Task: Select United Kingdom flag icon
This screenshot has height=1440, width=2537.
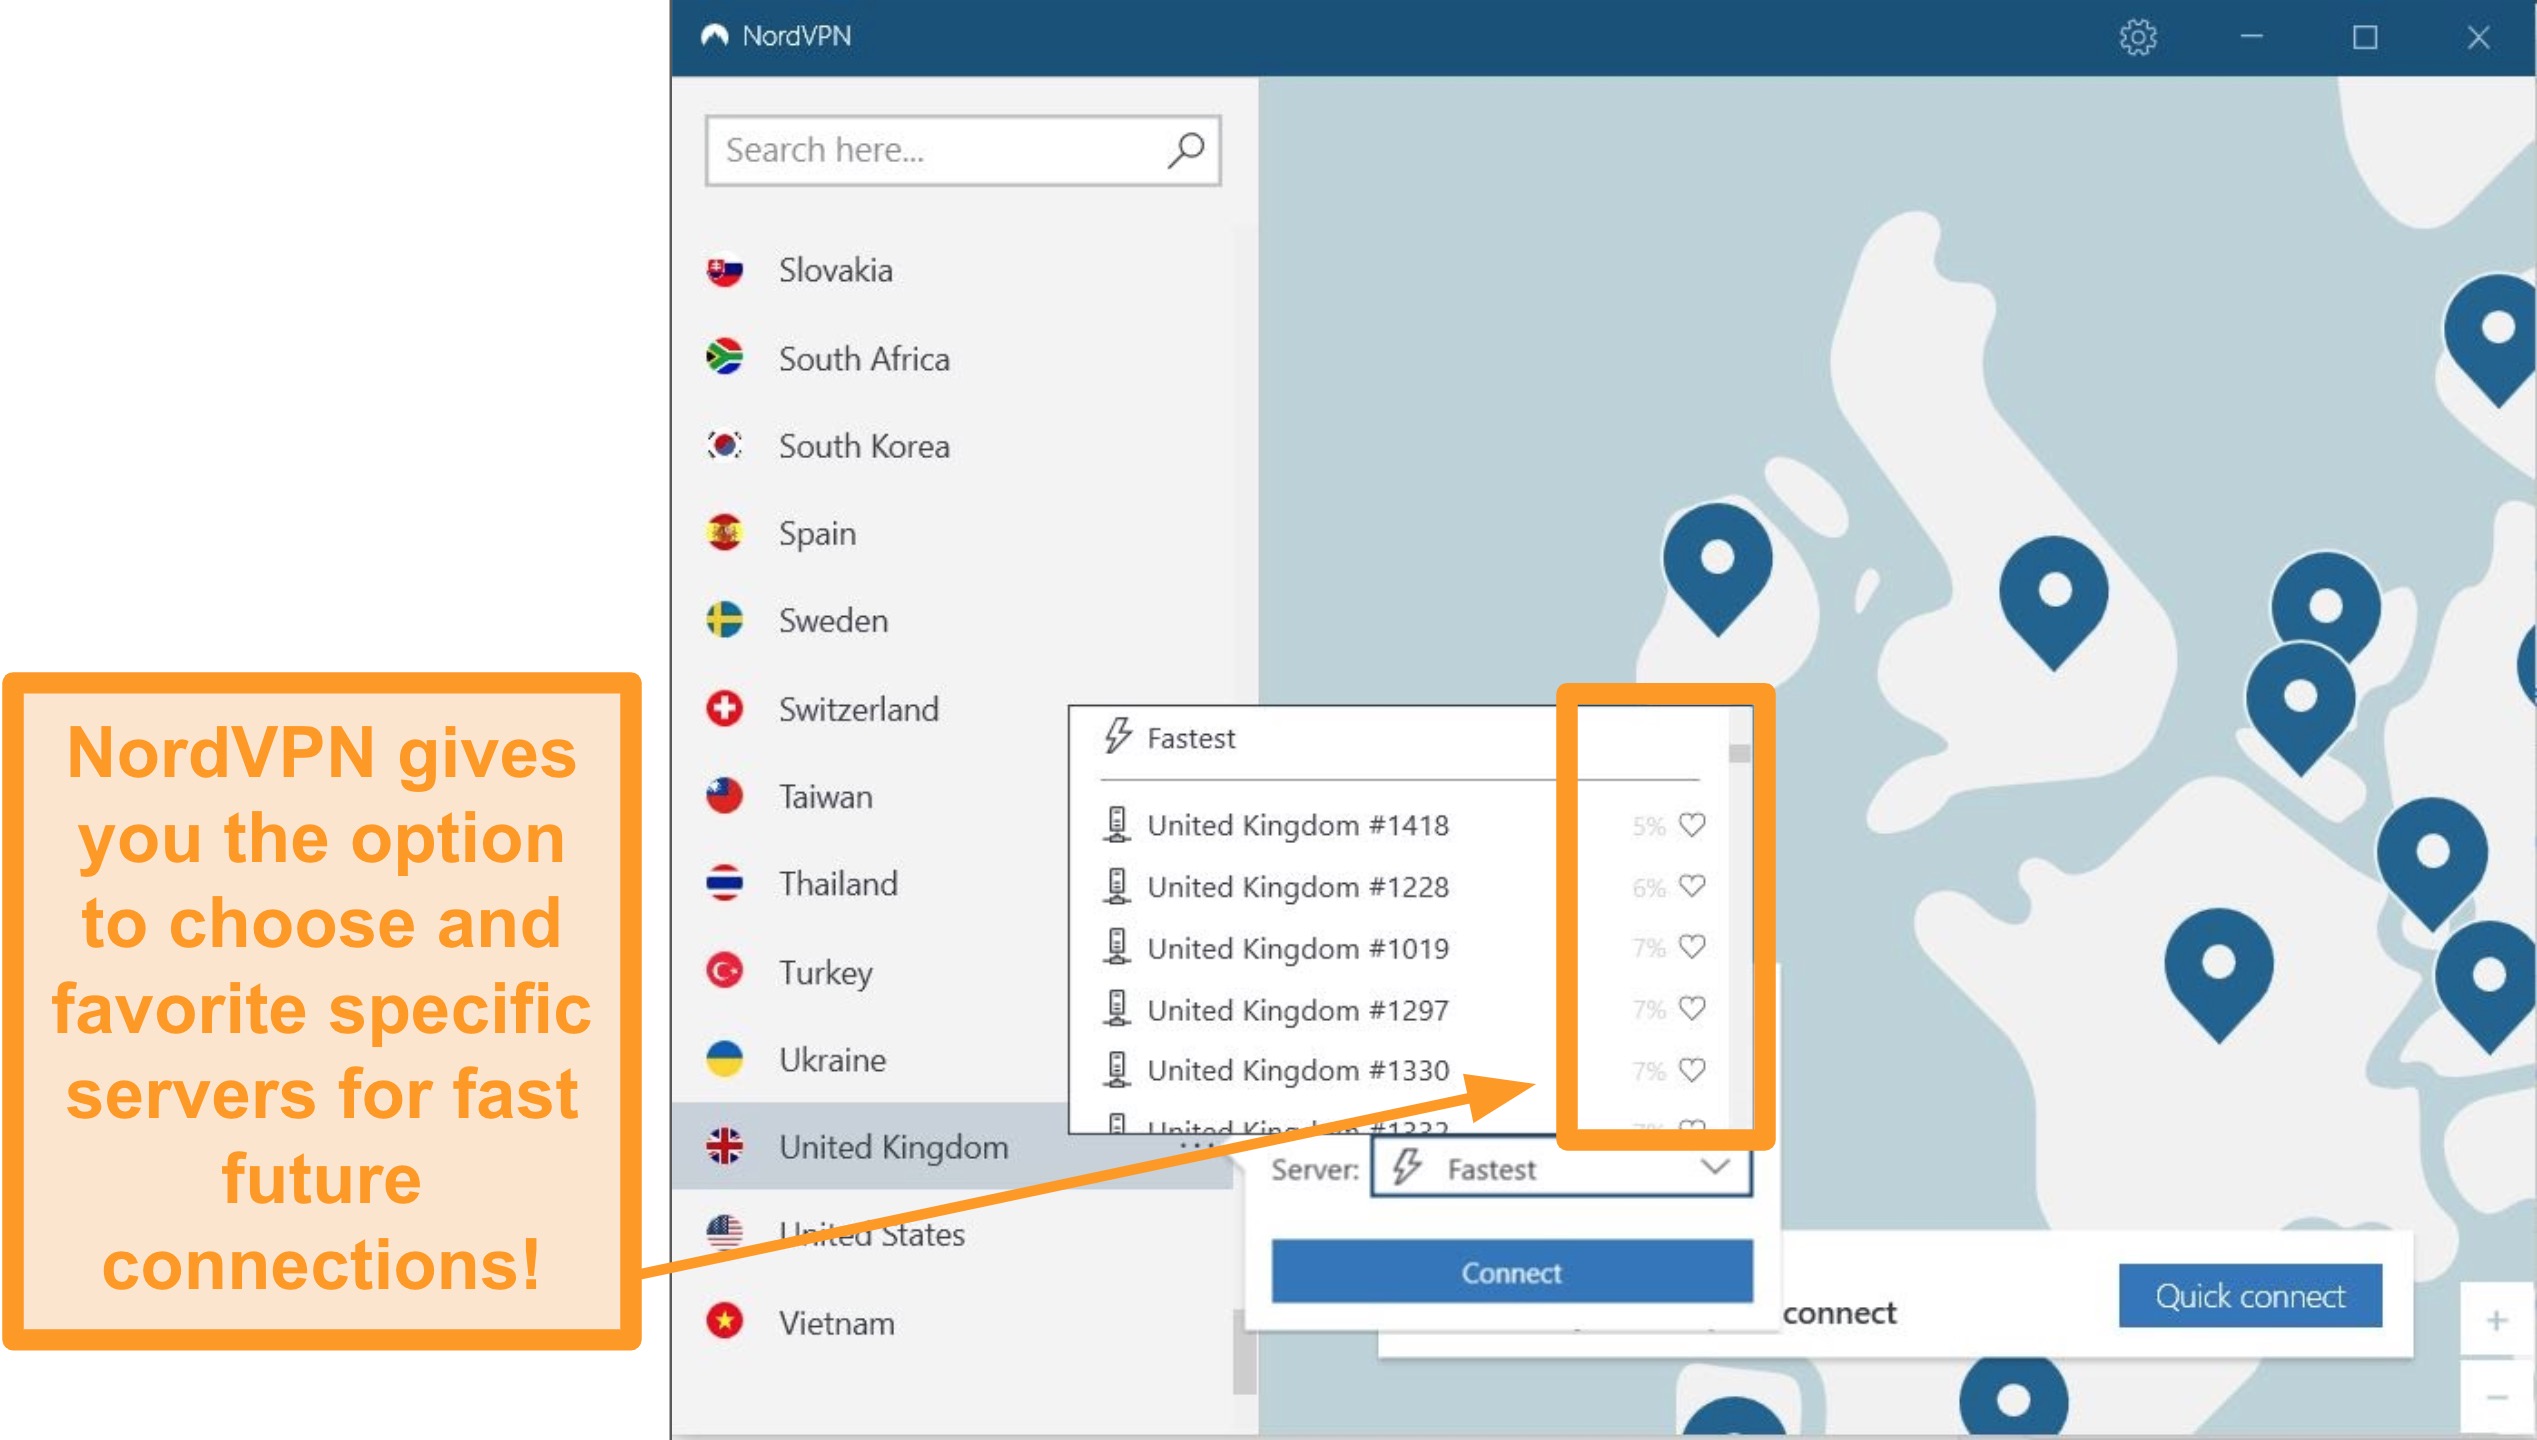Action: [724, 1146]
